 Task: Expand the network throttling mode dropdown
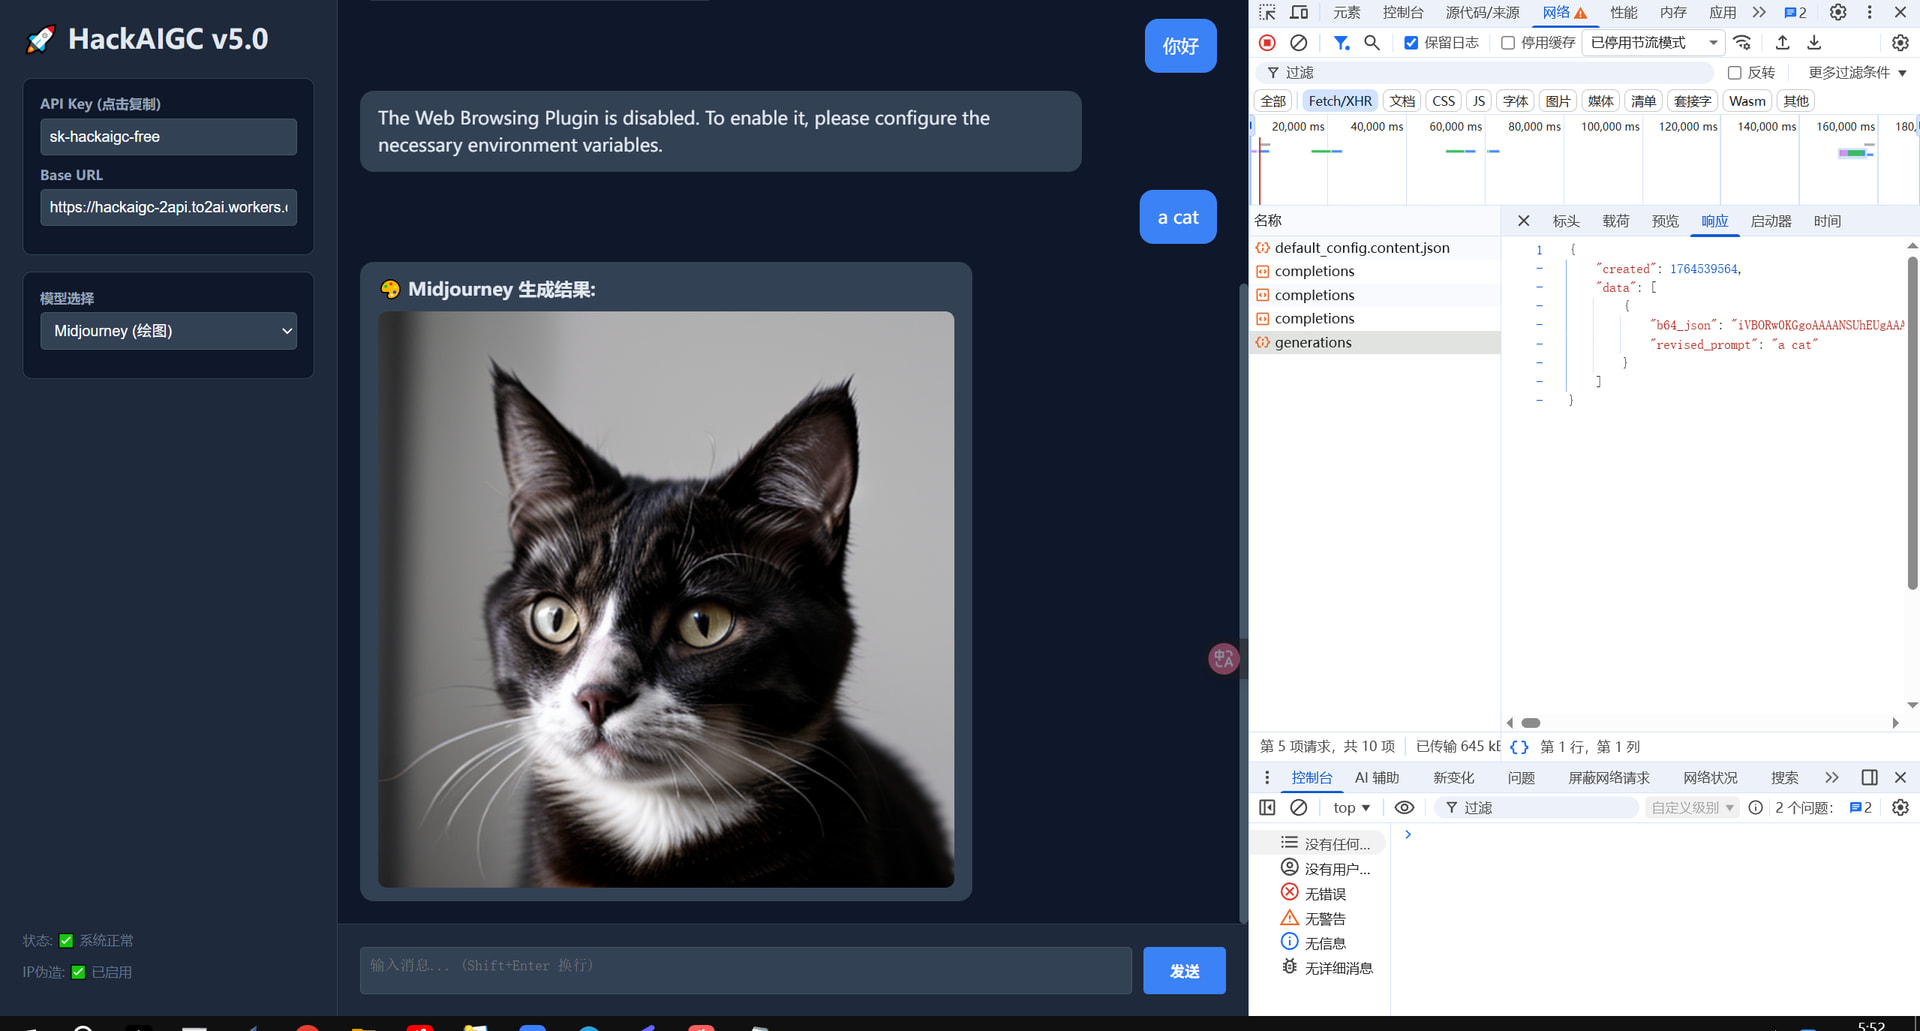point(1653,43)
